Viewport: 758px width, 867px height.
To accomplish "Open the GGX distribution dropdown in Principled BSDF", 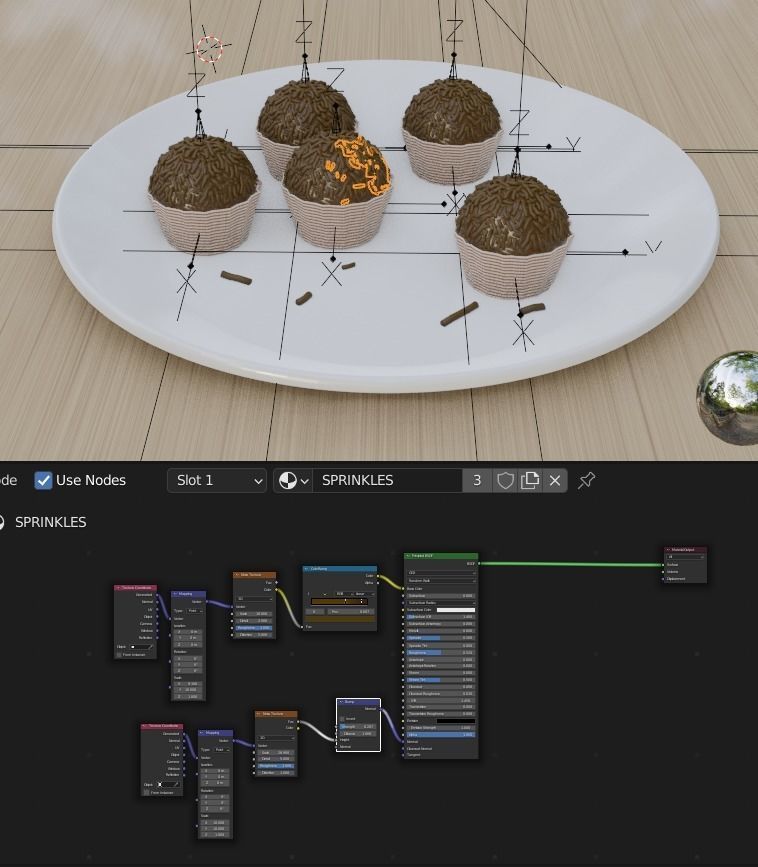I will click(x=441, y=573).
